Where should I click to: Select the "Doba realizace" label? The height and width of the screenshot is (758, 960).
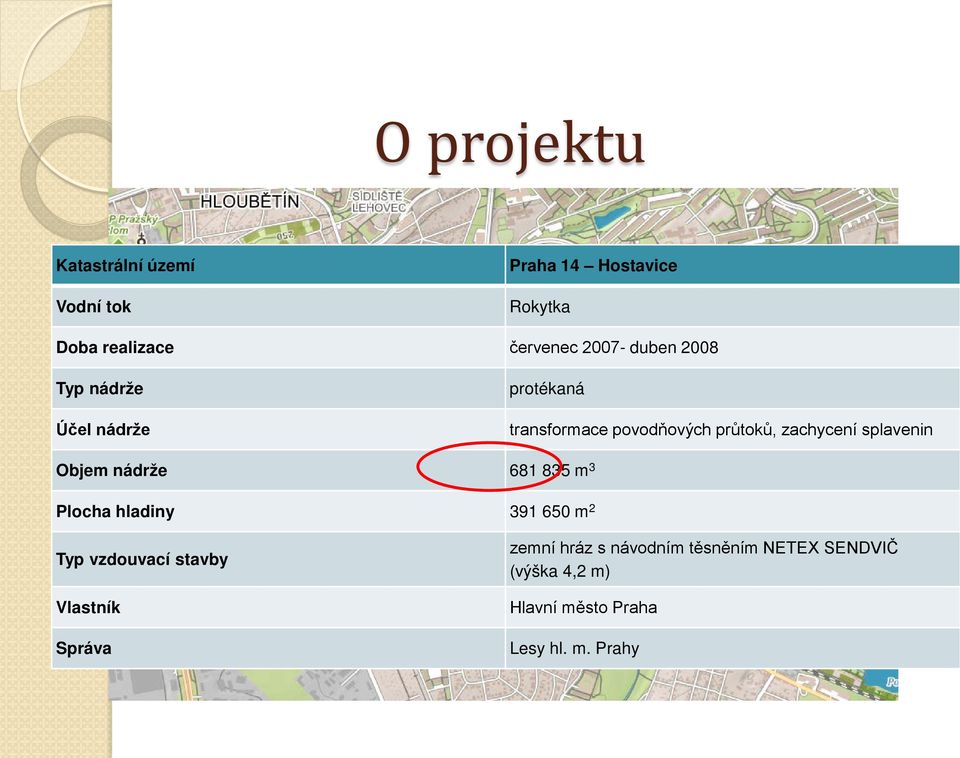(115, 347)
